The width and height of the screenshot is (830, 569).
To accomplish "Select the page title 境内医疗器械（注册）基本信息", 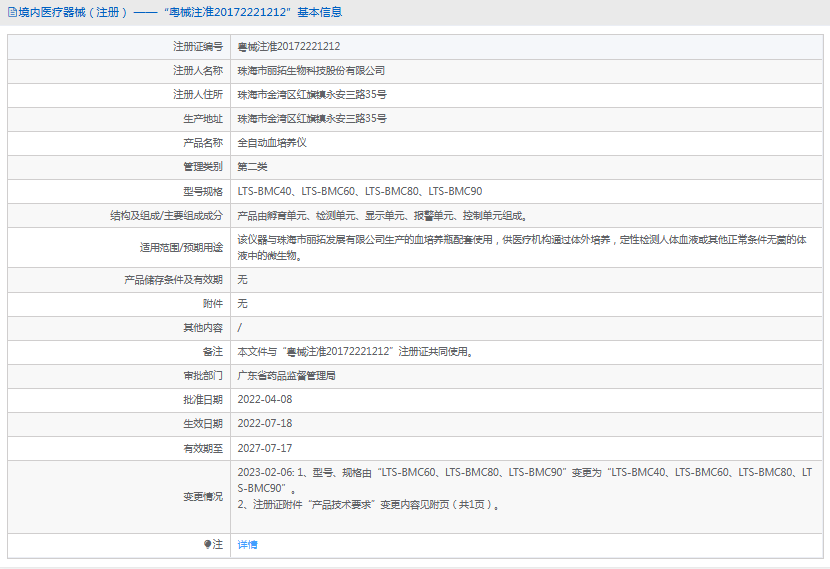I will [x=180, y=12].
